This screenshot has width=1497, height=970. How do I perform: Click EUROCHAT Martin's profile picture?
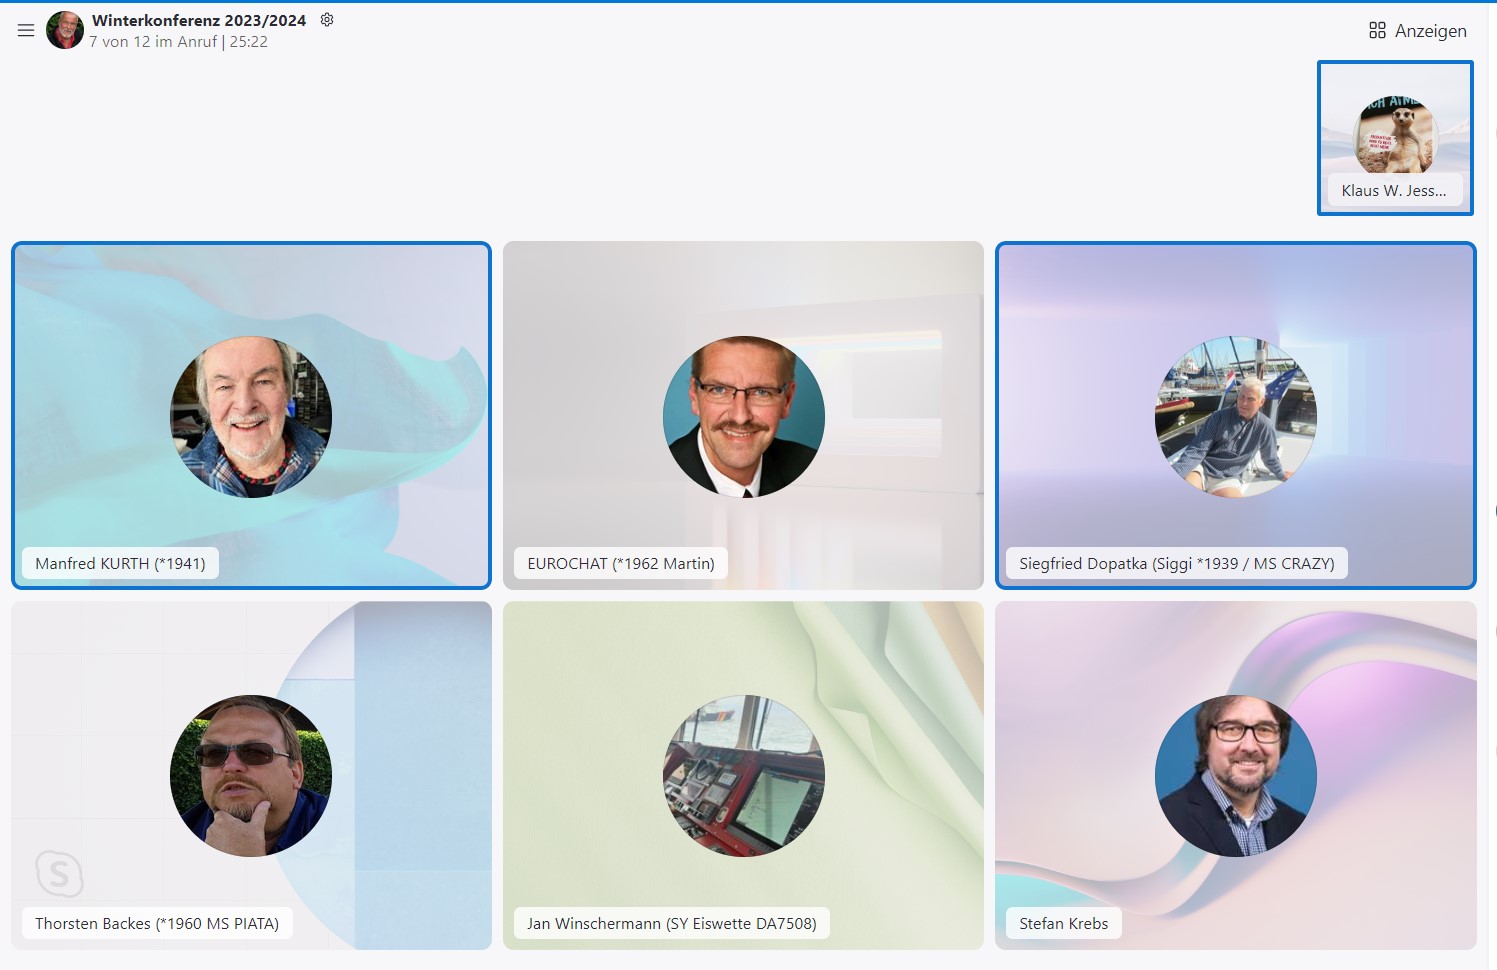[x=743, y=417]
